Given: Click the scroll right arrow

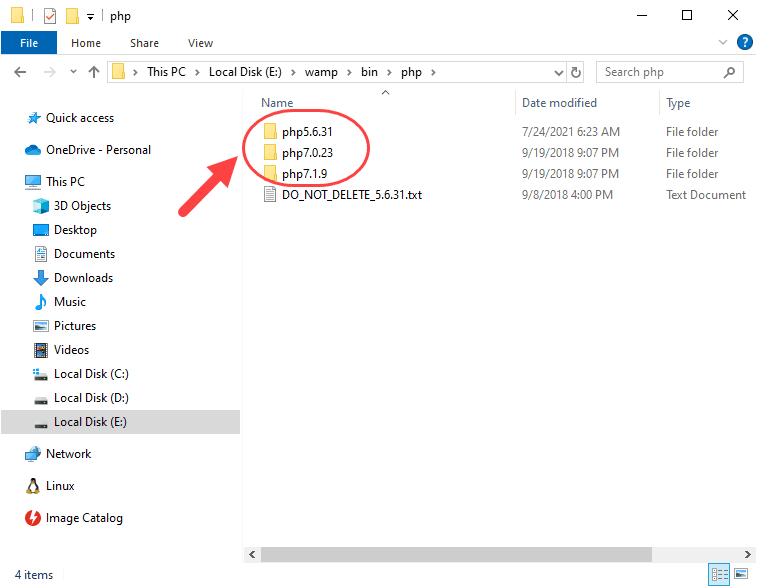Looking at the screenshot, I should (747, 554).
